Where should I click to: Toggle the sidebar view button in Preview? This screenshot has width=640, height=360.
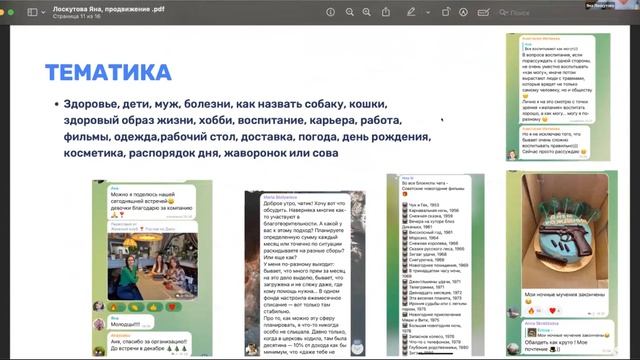coord(32,12)
